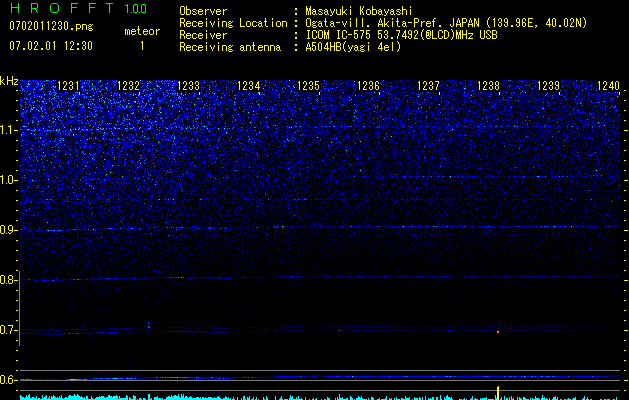The image size is (629, 400).
Task: Click the version number 1.00
Action: (136, 8)
